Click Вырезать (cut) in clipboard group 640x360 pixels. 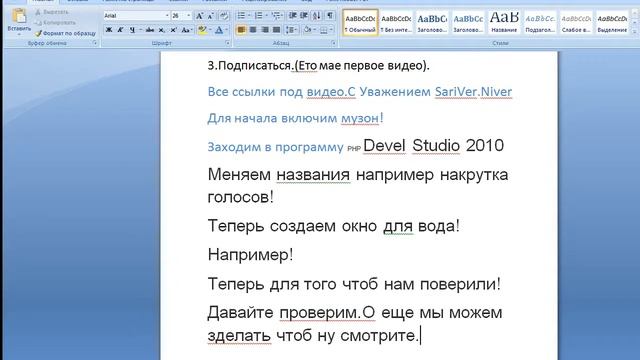click(52, 12)
